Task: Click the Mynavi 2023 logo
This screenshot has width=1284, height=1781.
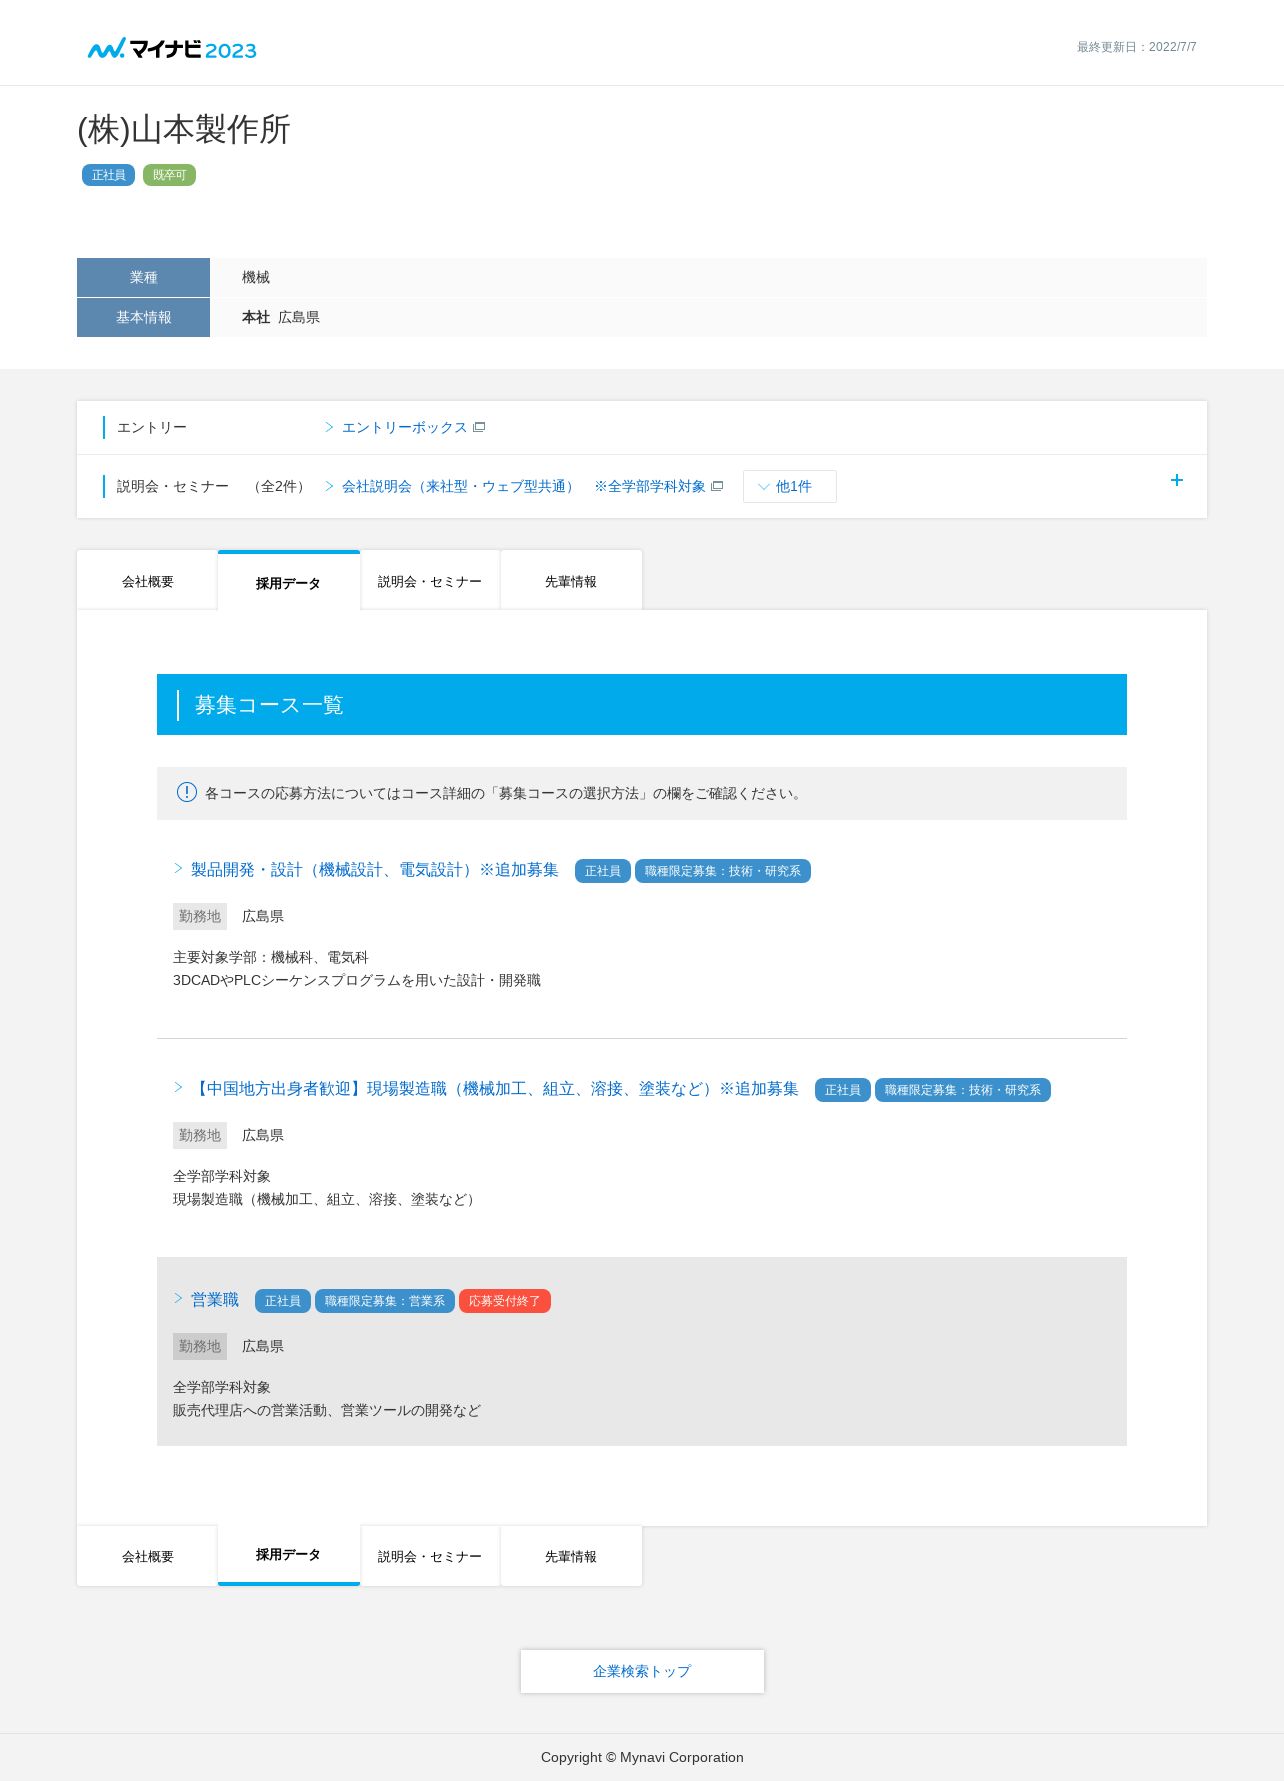Action: (x=172, y=49)
